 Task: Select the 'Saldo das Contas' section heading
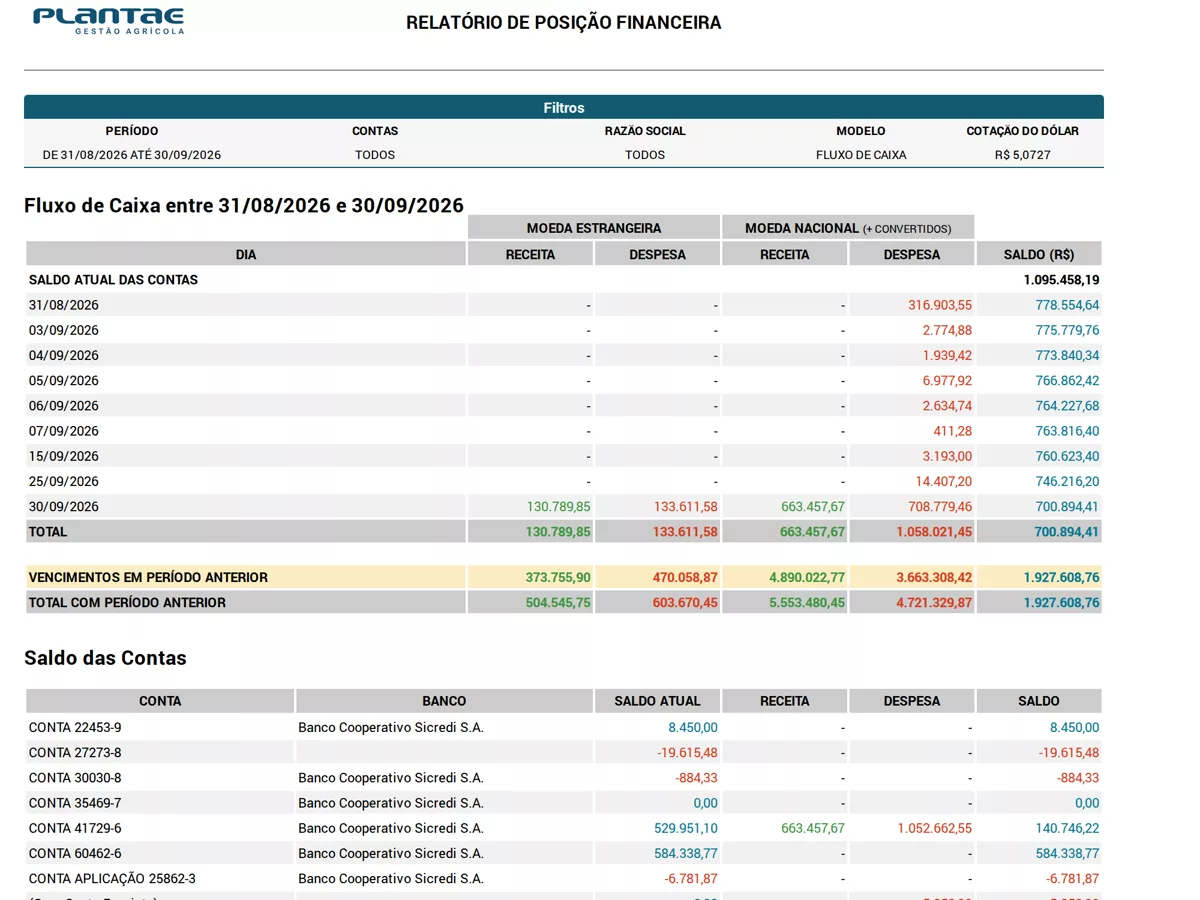click(x=105, y=658)
